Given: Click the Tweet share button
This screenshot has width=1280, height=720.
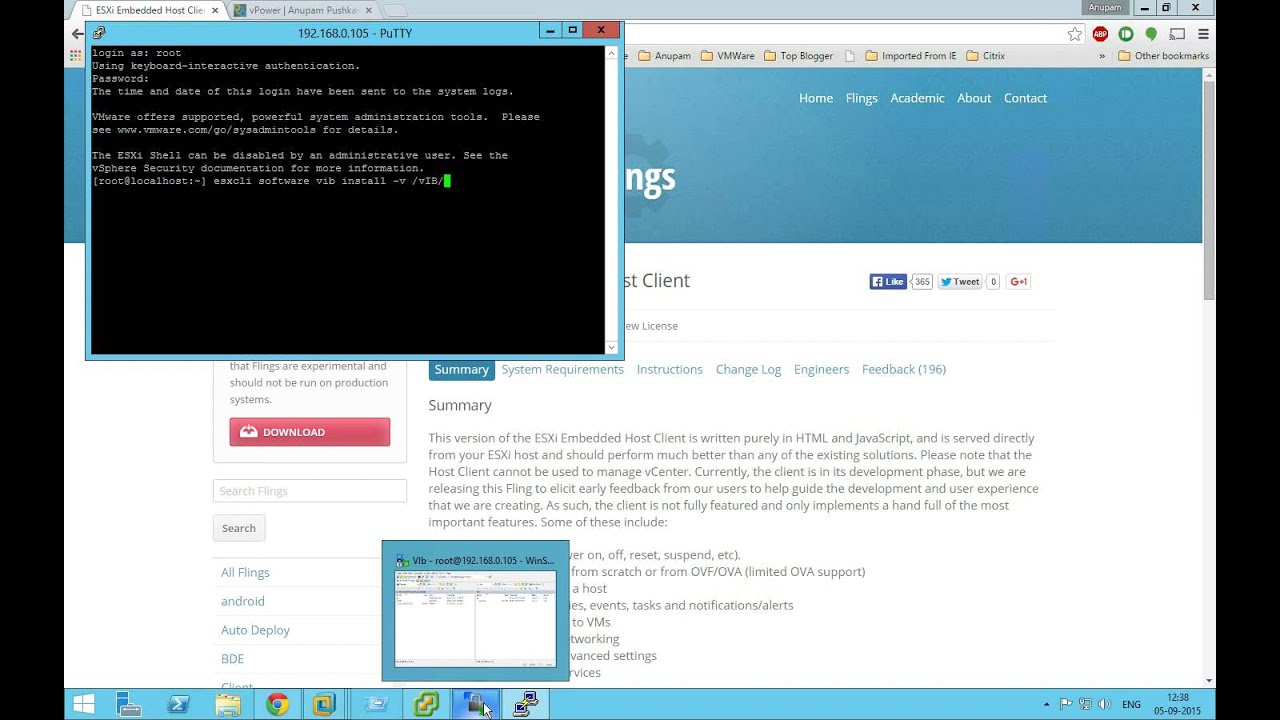Looking at the screenshot, I should point(960,282).
